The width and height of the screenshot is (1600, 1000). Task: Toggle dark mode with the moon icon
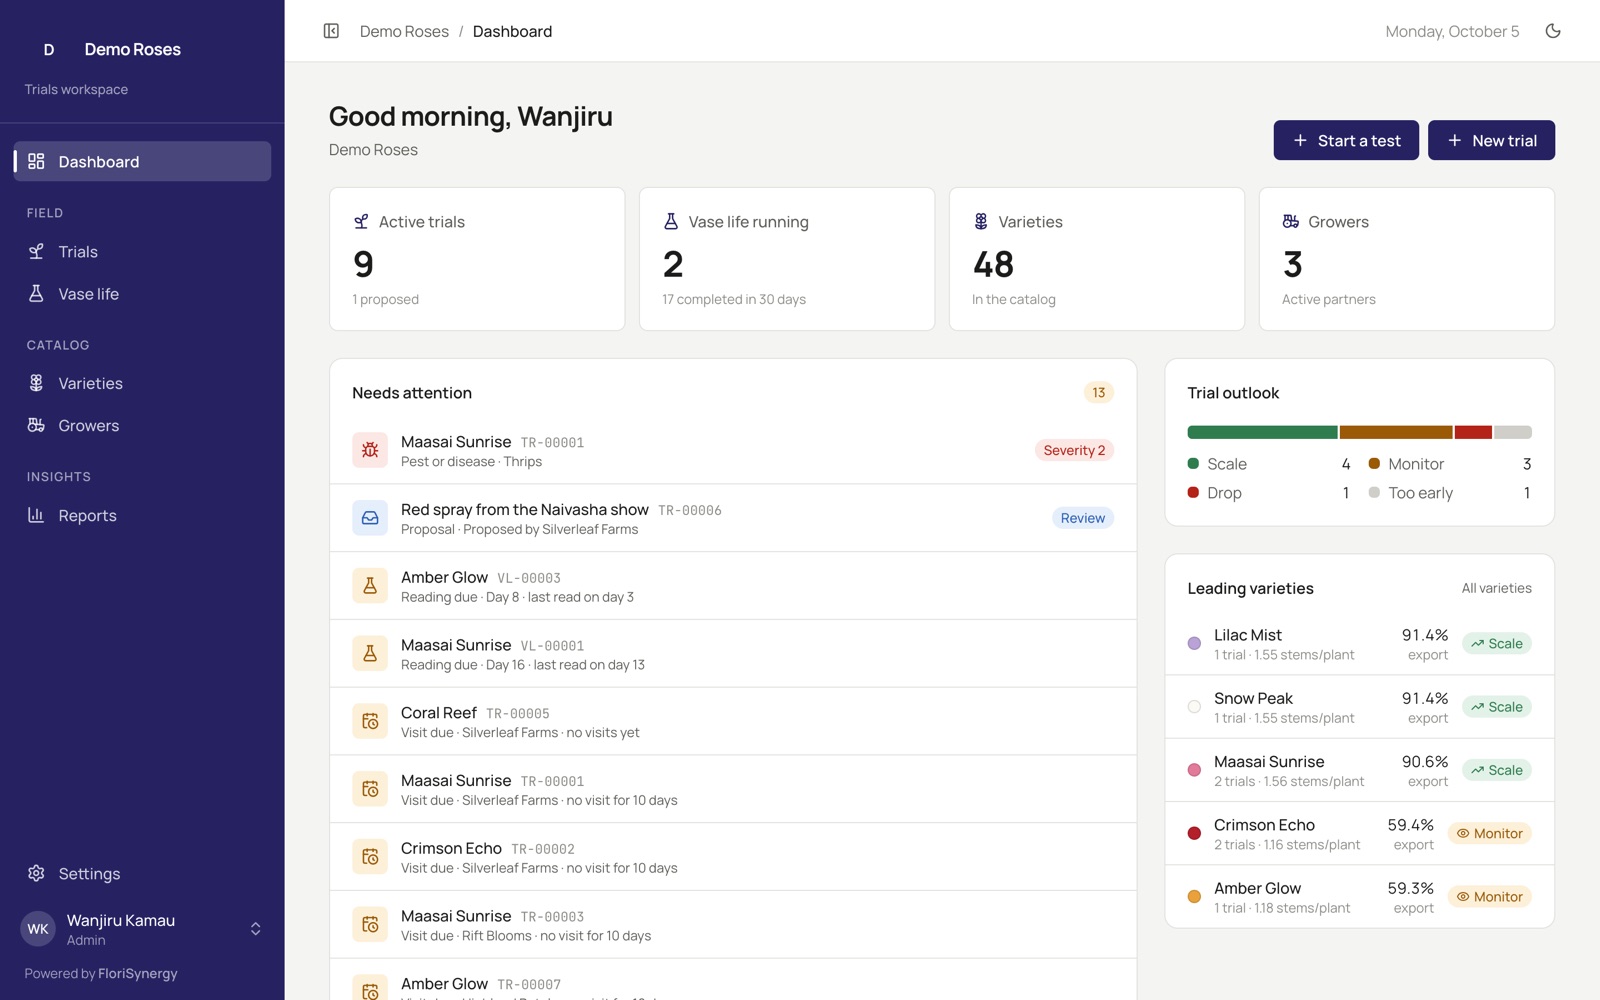(1553, 31)
